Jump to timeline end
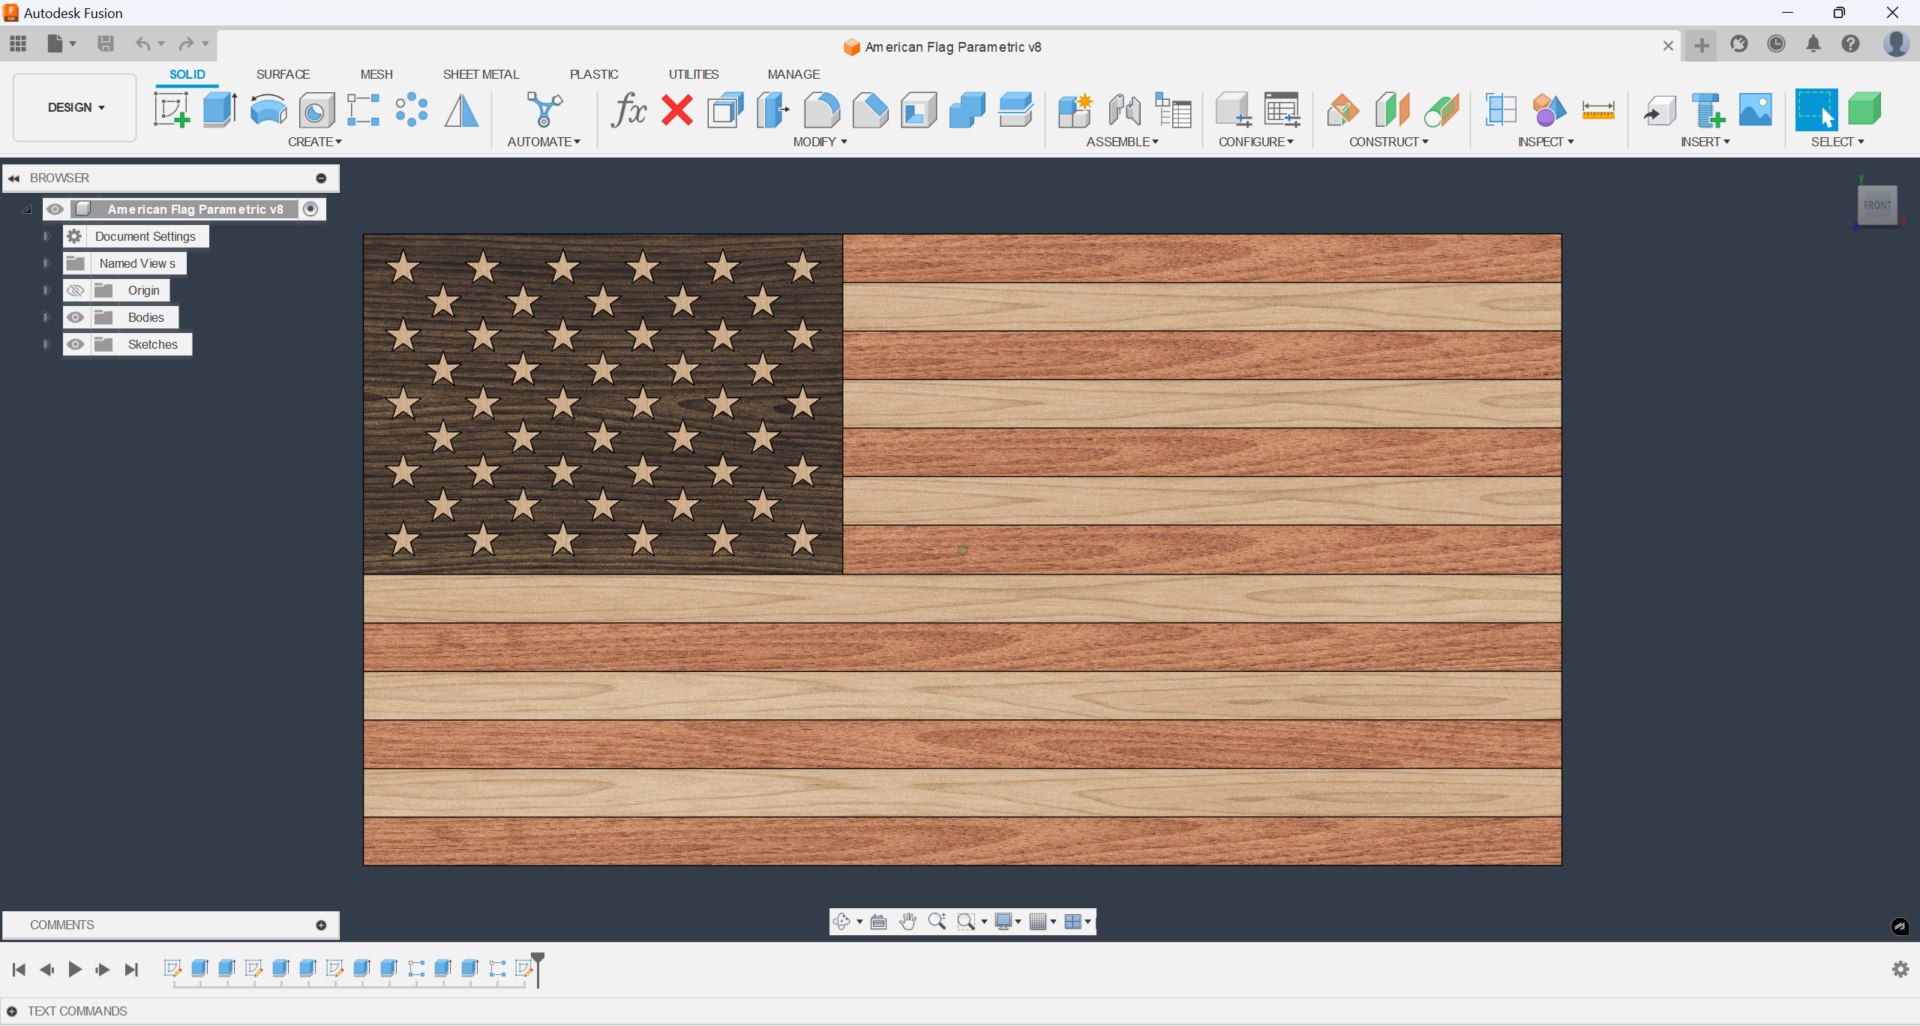1920x1026 pixels. click(131, 969)
